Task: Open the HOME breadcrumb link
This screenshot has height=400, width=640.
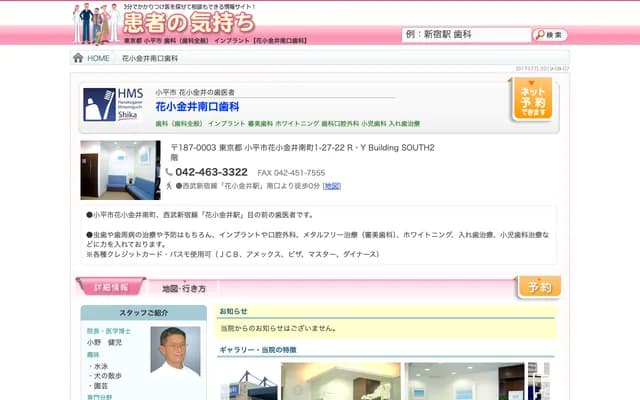Action: click(98, 58)
